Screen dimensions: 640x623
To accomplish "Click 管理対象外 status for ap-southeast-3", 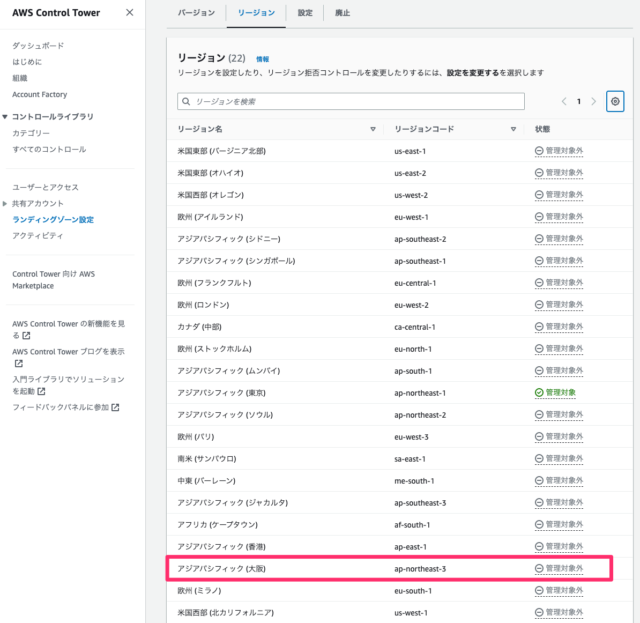I will pyautogui.click(x=559, y=503).
